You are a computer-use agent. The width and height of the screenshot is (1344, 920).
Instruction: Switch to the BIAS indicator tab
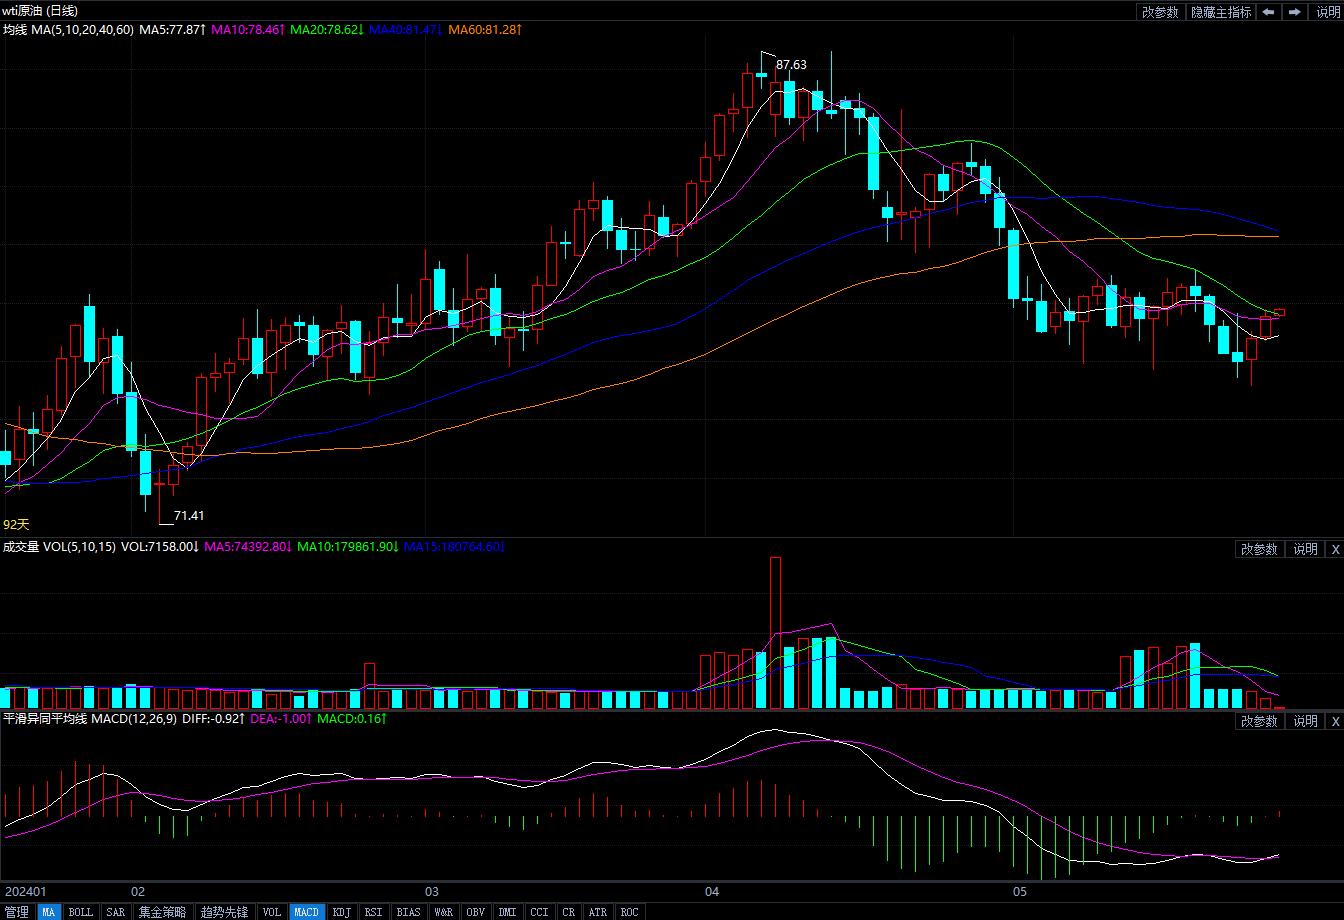pyautogui.click(x=408, y=912)
